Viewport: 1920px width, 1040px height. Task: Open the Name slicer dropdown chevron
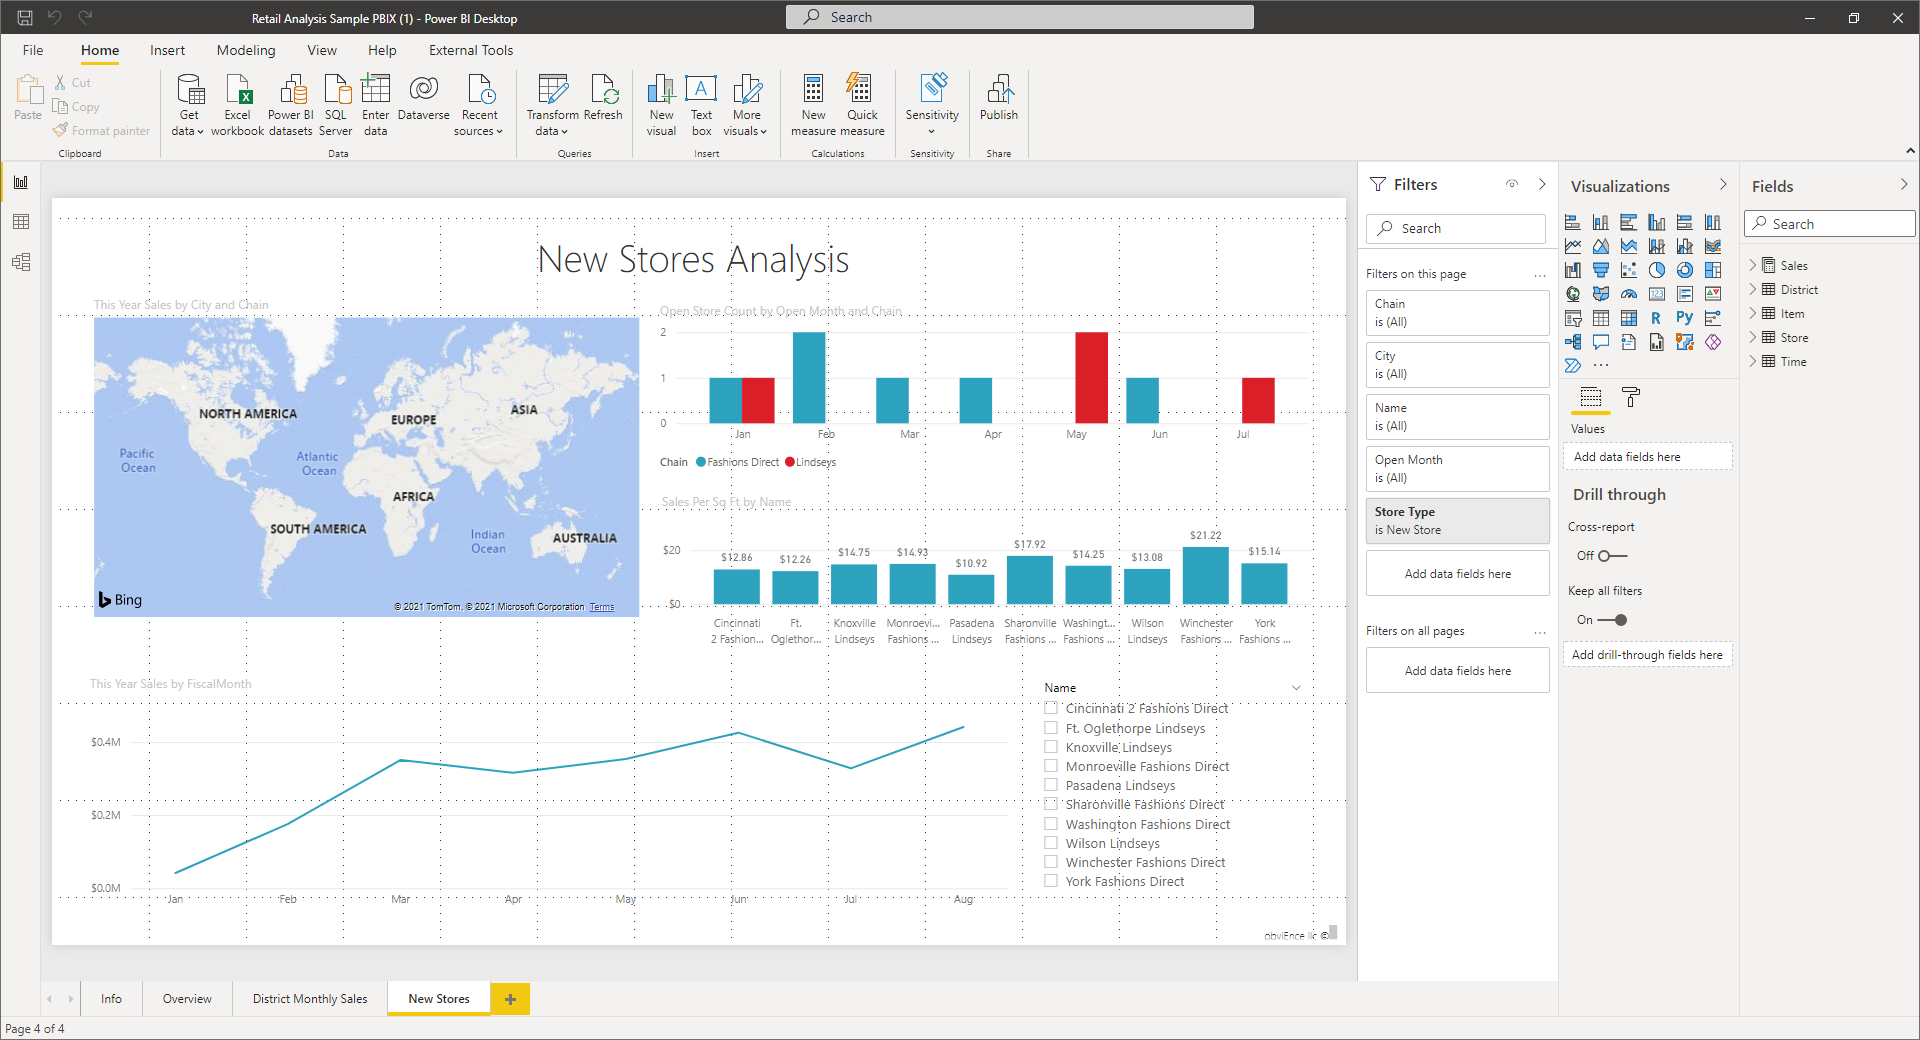coord(1296,688)
